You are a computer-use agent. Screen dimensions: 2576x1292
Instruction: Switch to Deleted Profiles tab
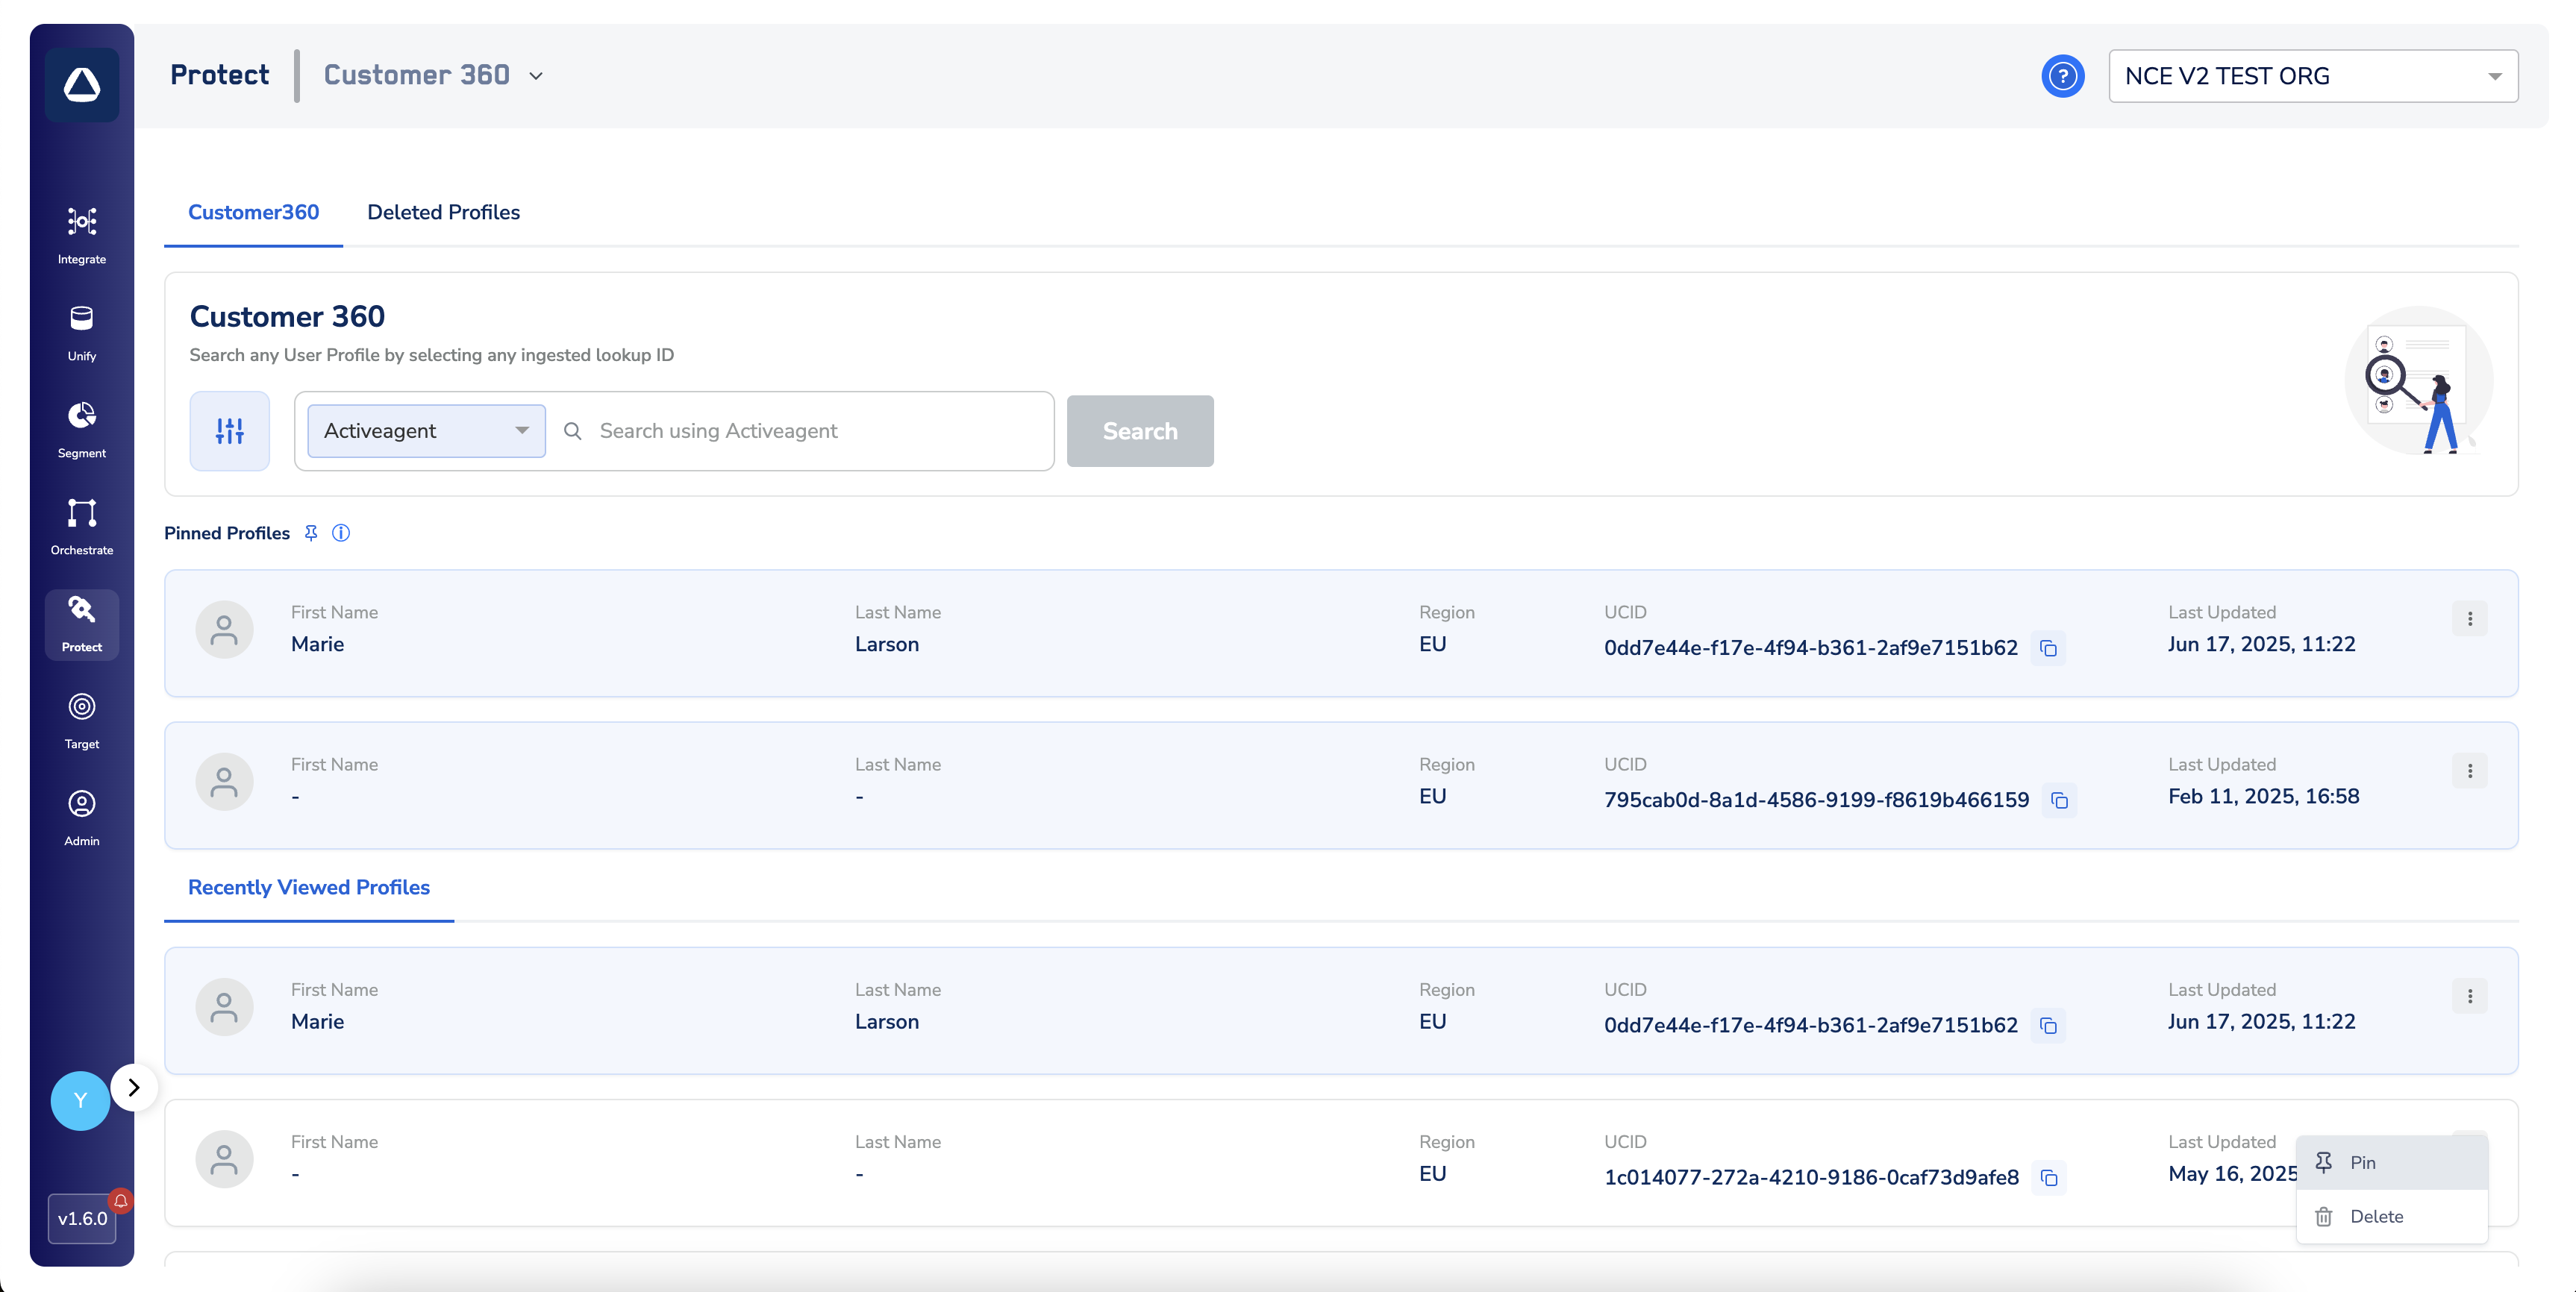(x=443, y=212)
